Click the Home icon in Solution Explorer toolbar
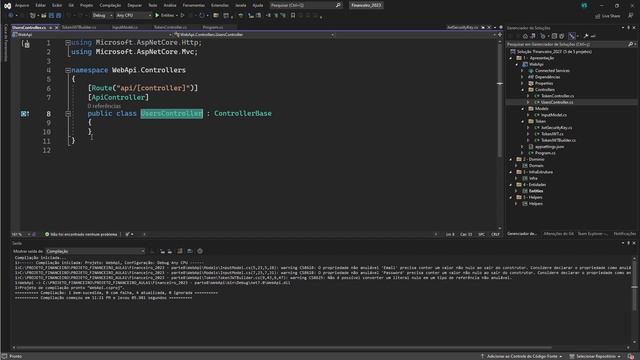This screenshot has height=360, width=640. [x=525, y=36]
